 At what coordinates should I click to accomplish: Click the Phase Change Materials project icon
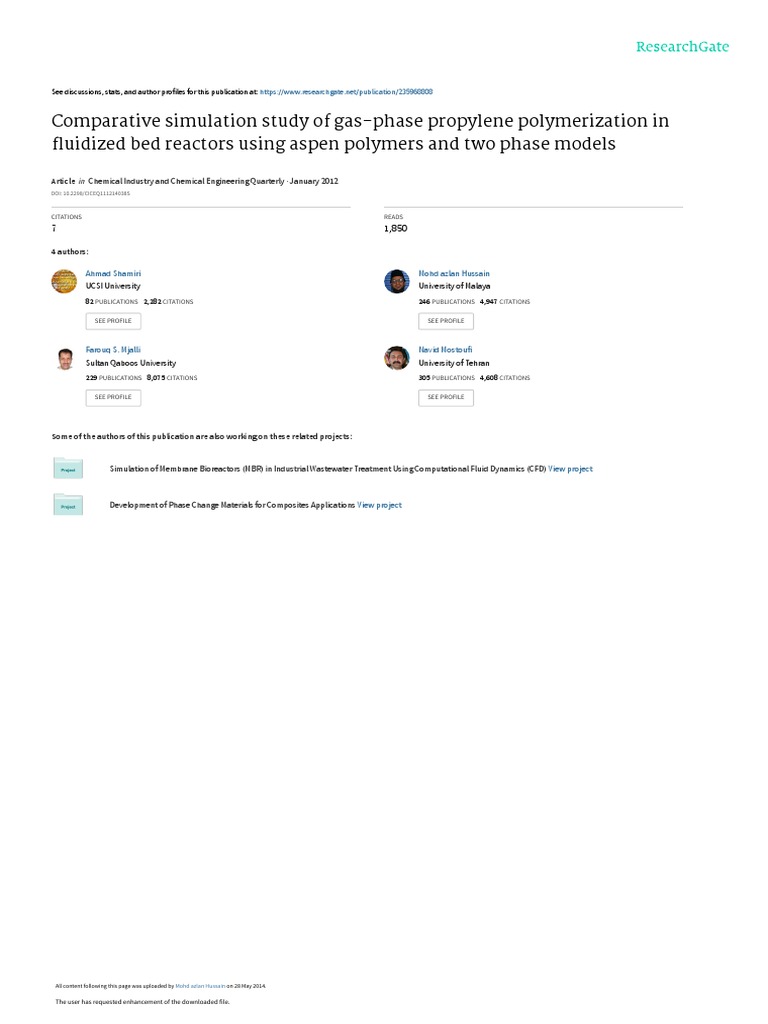coord(68,505)
